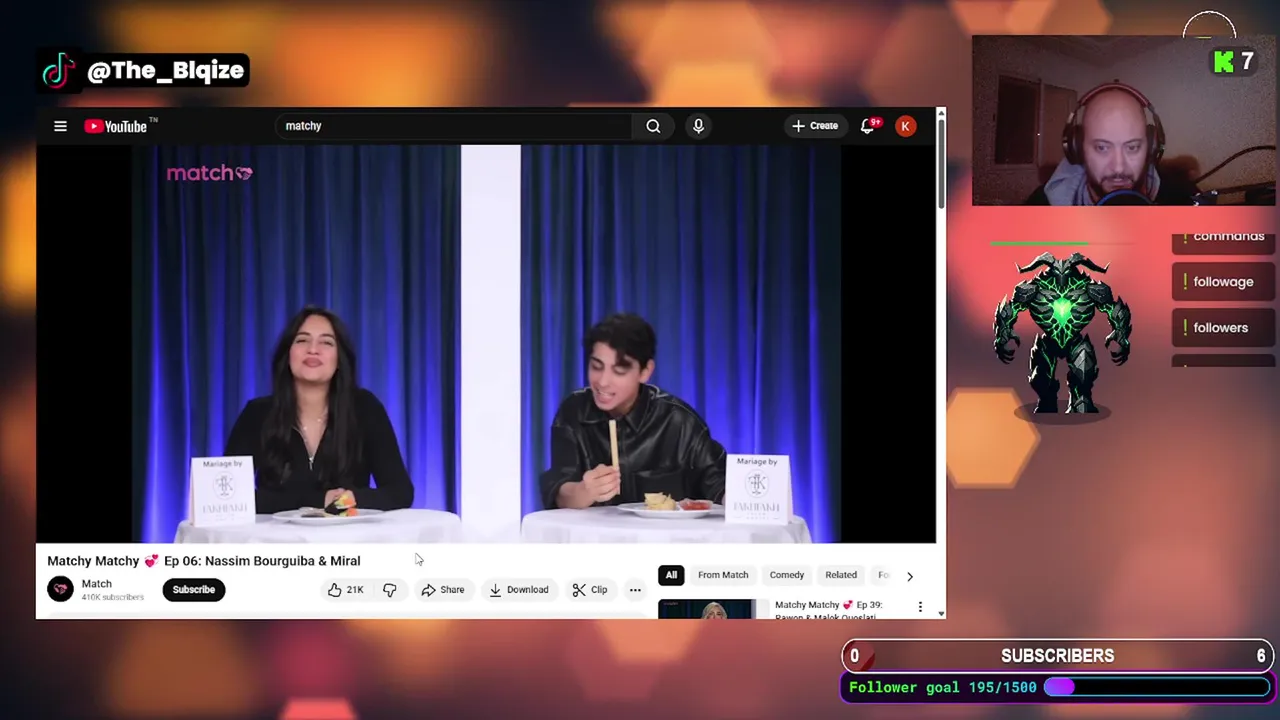The width and height of the screenshot is (1280, 720).
Task: Open Match channel name link
Action: [96, 583]
